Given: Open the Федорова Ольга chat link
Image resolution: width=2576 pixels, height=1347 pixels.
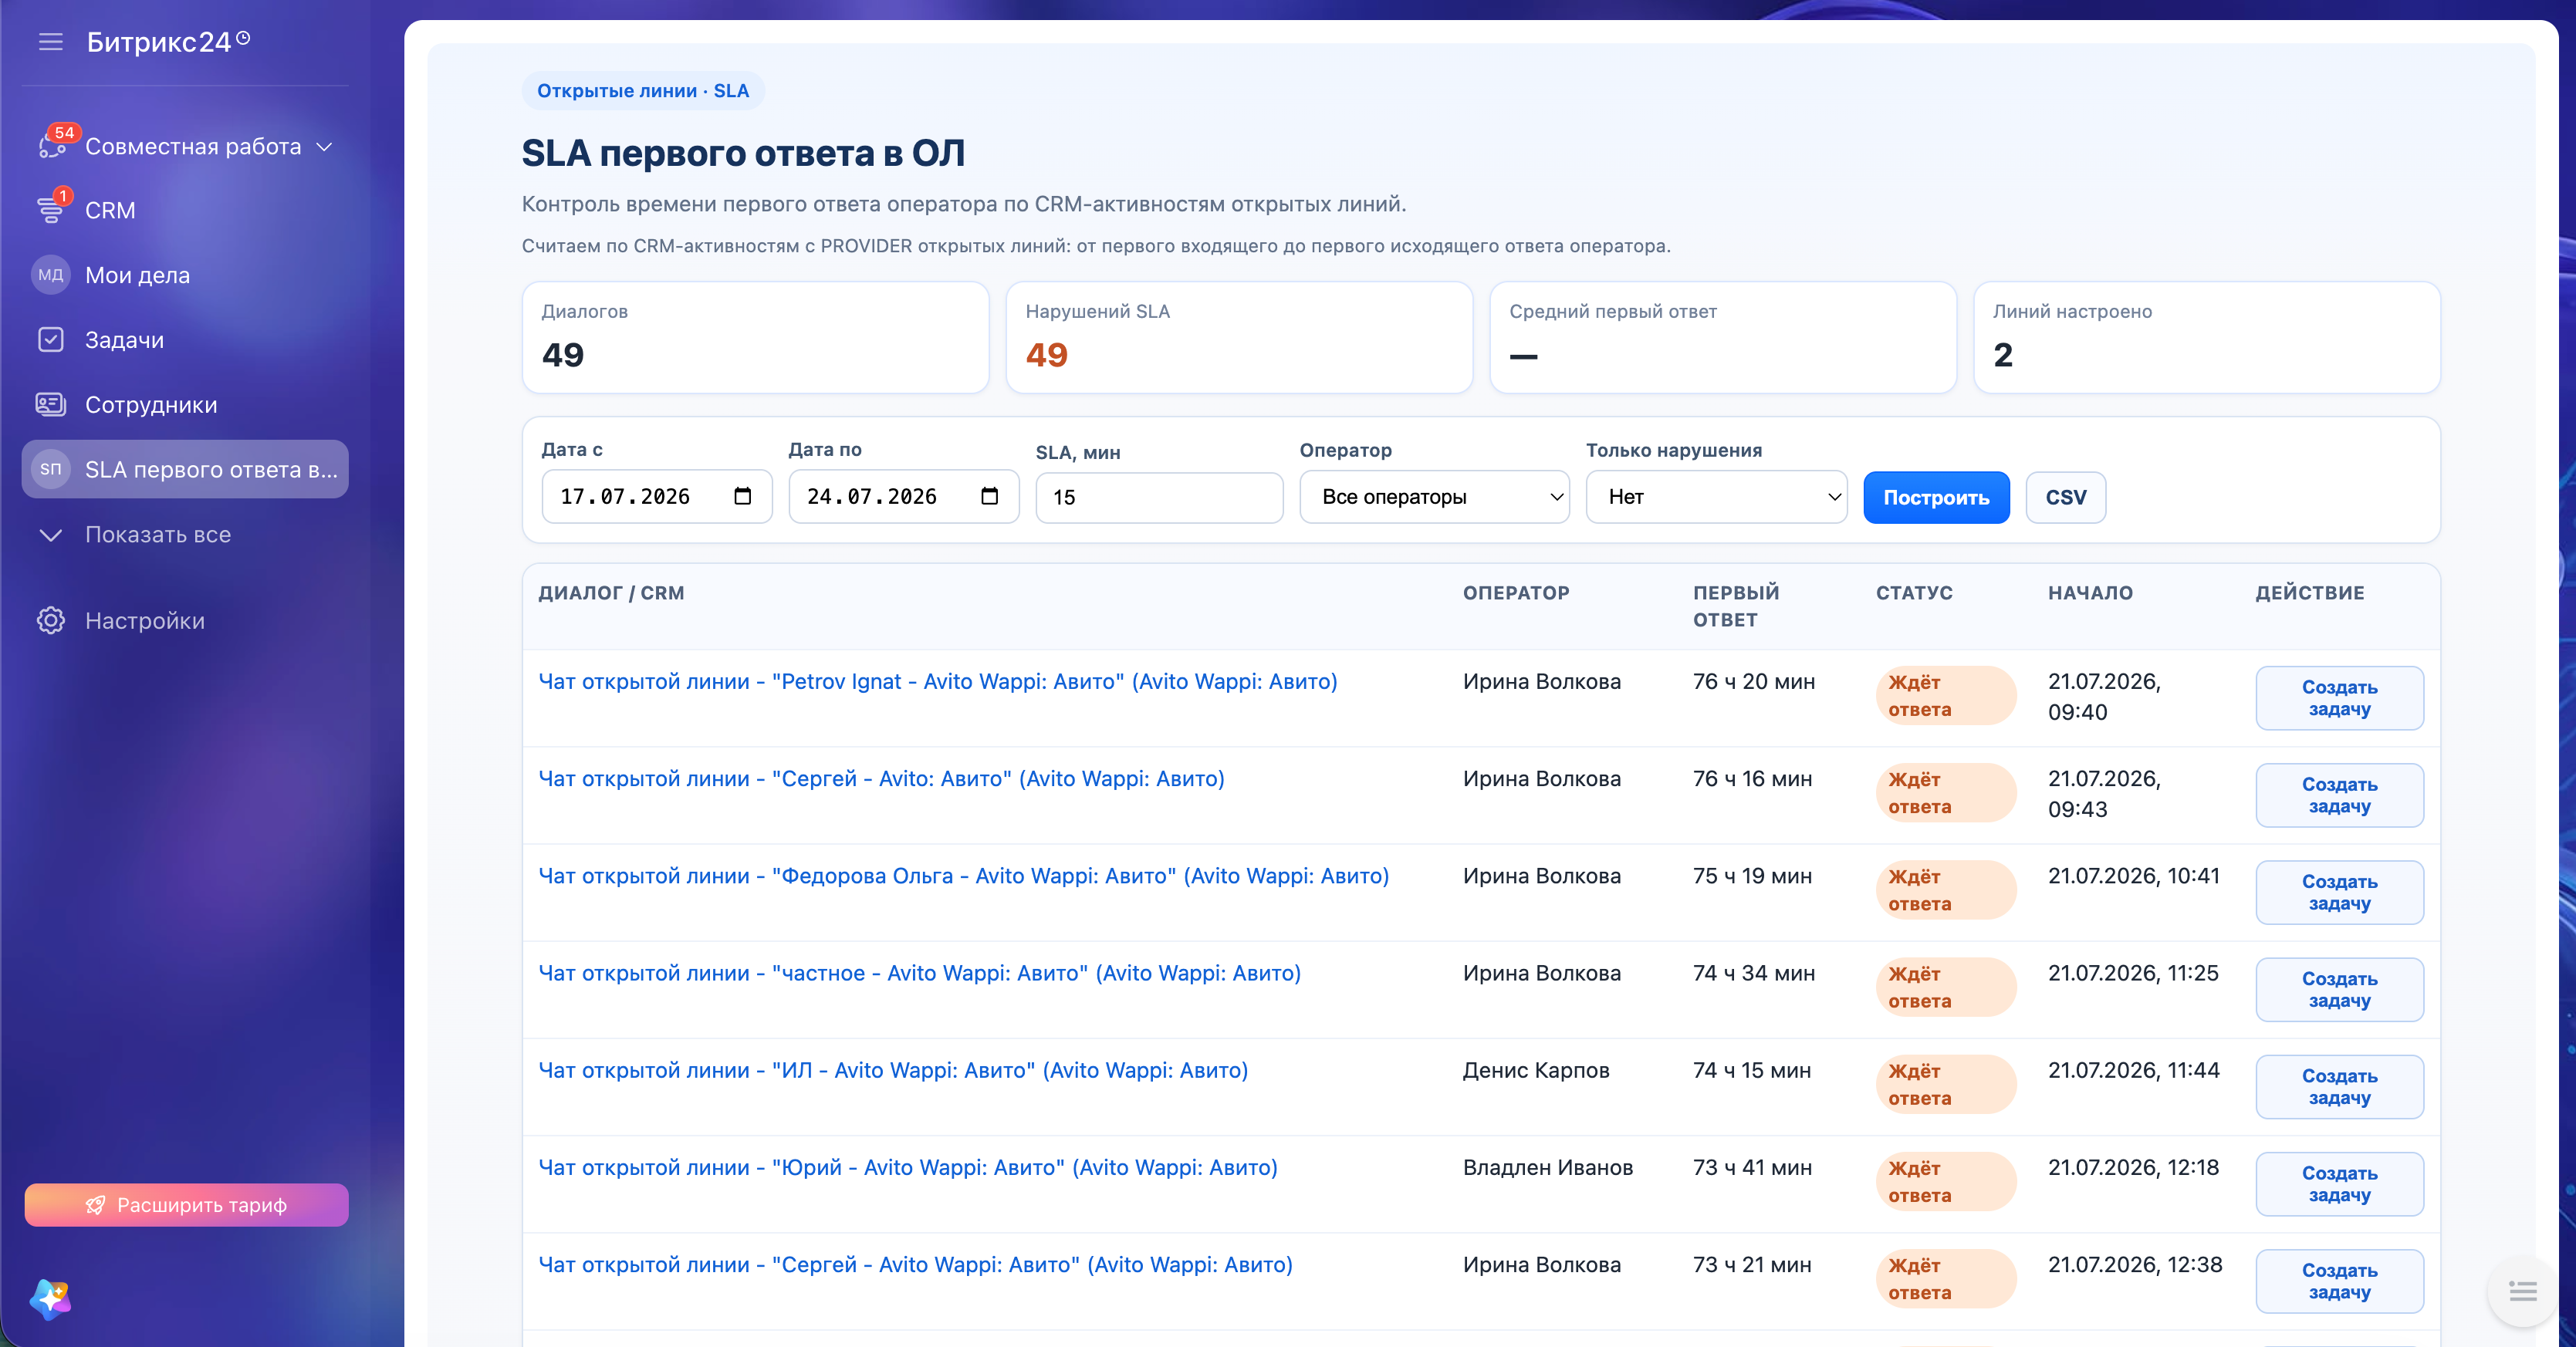Looking at the screenshot, I should (x=964, y=876).
